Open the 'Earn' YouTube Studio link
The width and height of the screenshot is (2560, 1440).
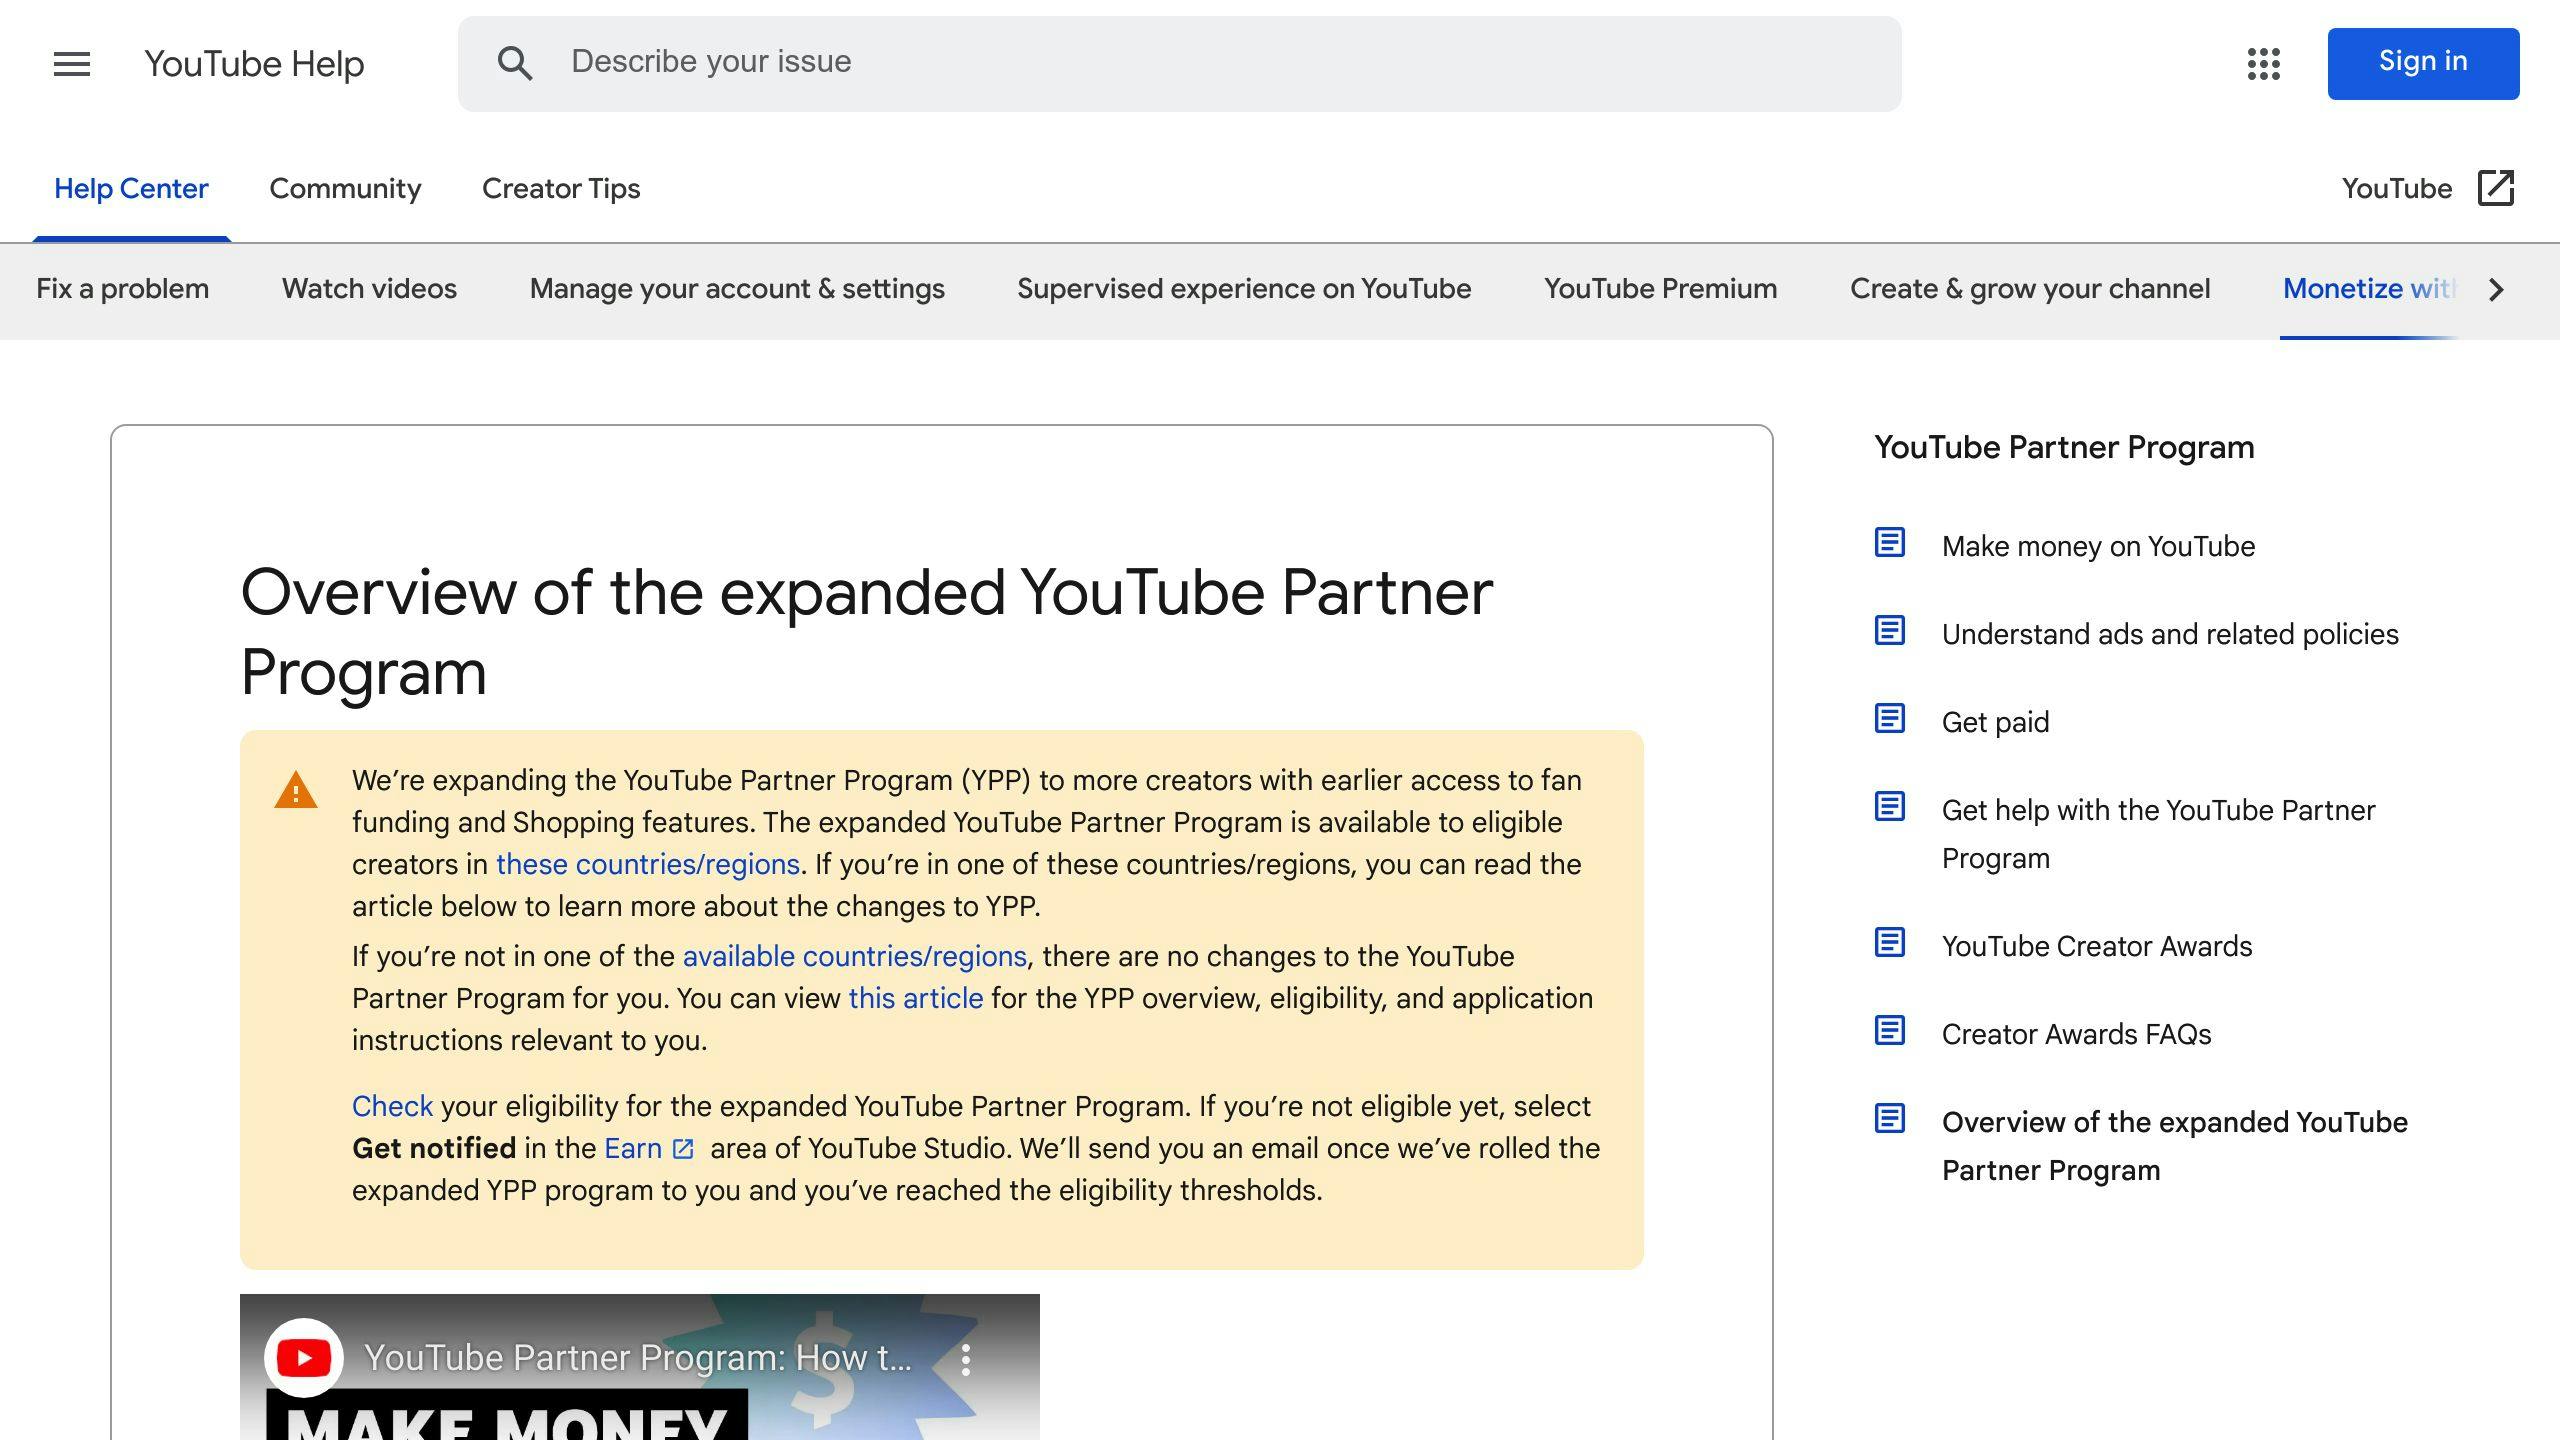(x=633, y=1148)
